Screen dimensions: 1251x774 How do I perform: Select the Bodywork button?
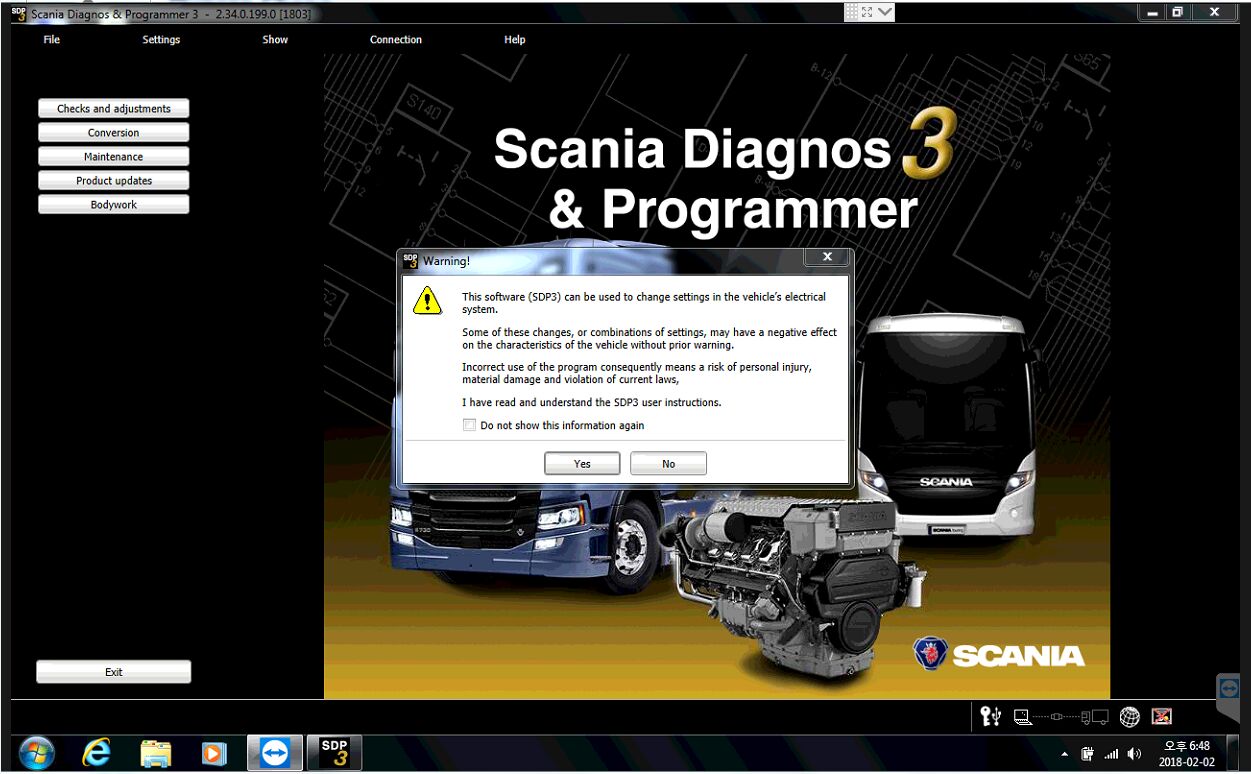pos(114,205)
